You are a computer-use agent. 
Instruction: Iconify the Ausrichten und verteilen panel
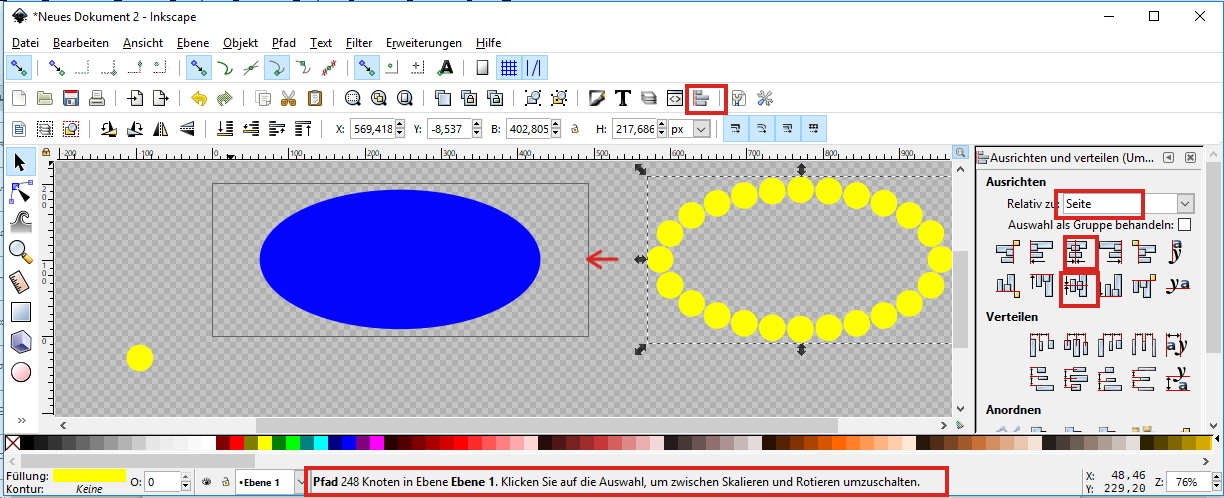(x=1168, y=157)
